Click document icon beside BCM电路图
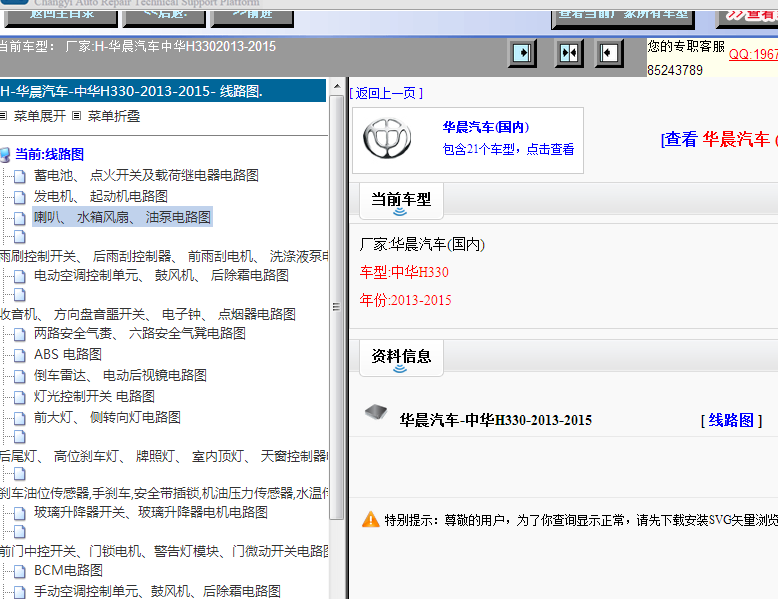Image resolution: width=778 pixels, height=599 pixels. click(19, 571)
